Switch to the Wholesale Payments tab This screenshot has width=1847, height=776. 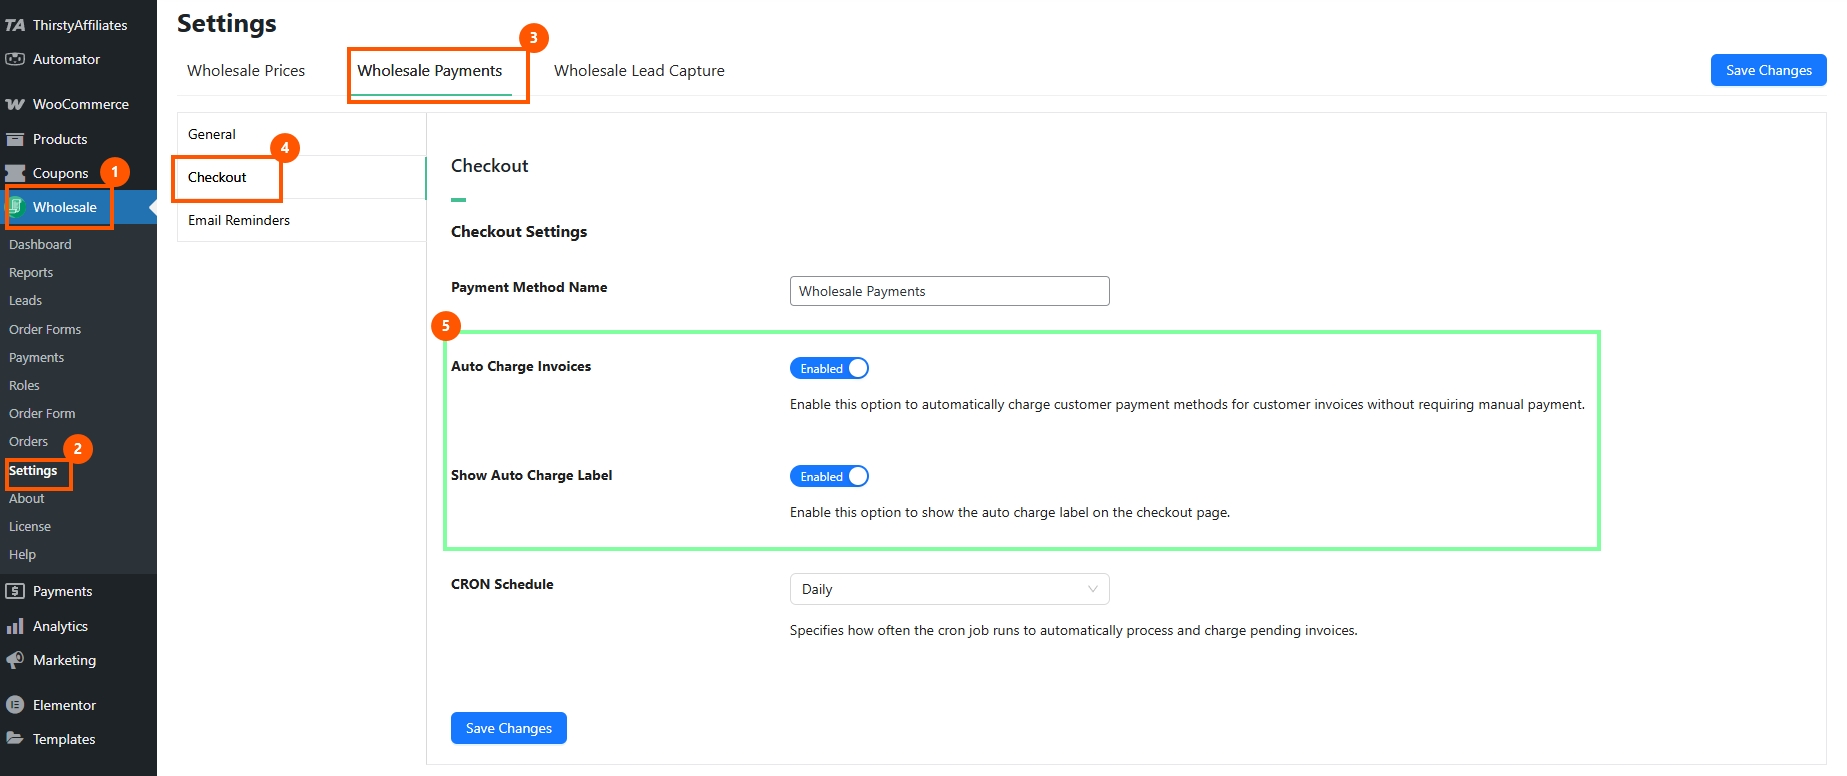point(430,71)
